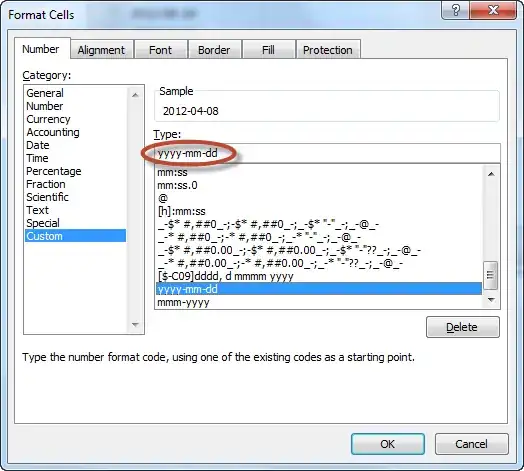Select the mm:ss.0 format code
The width and height of the screenshot is (524, 471).
319,185
